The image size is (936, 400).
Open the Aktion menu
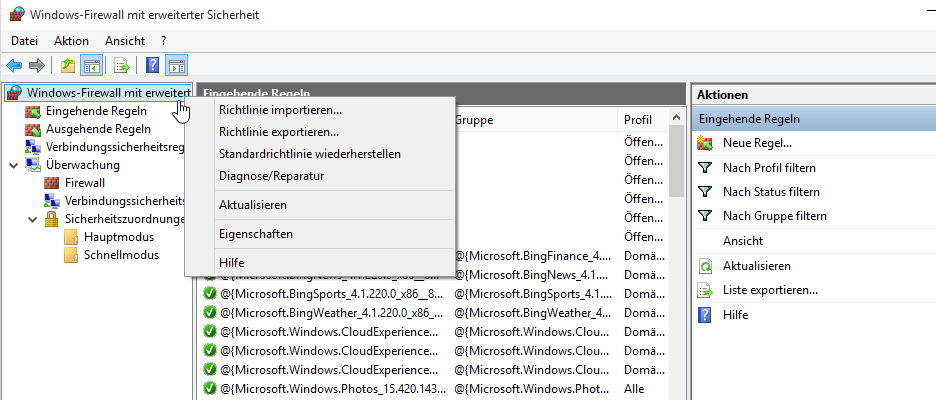click(71, 41)
